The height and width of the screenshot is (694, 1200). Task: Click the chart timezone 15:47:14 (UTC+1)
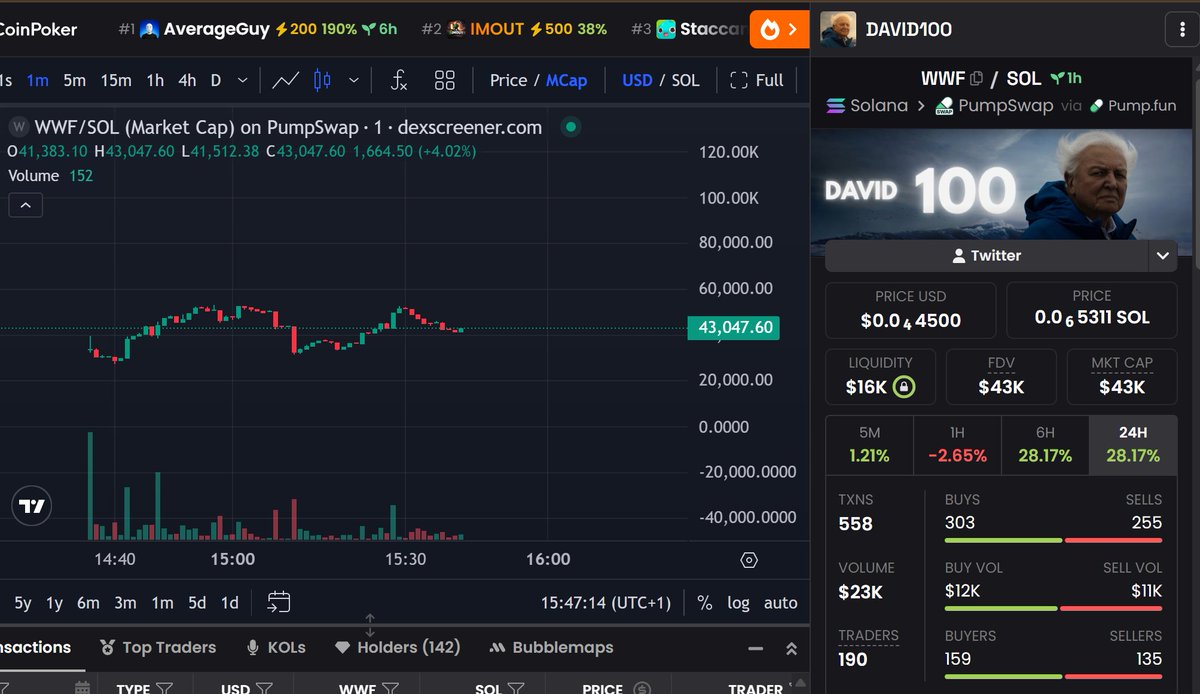(606, 603)
